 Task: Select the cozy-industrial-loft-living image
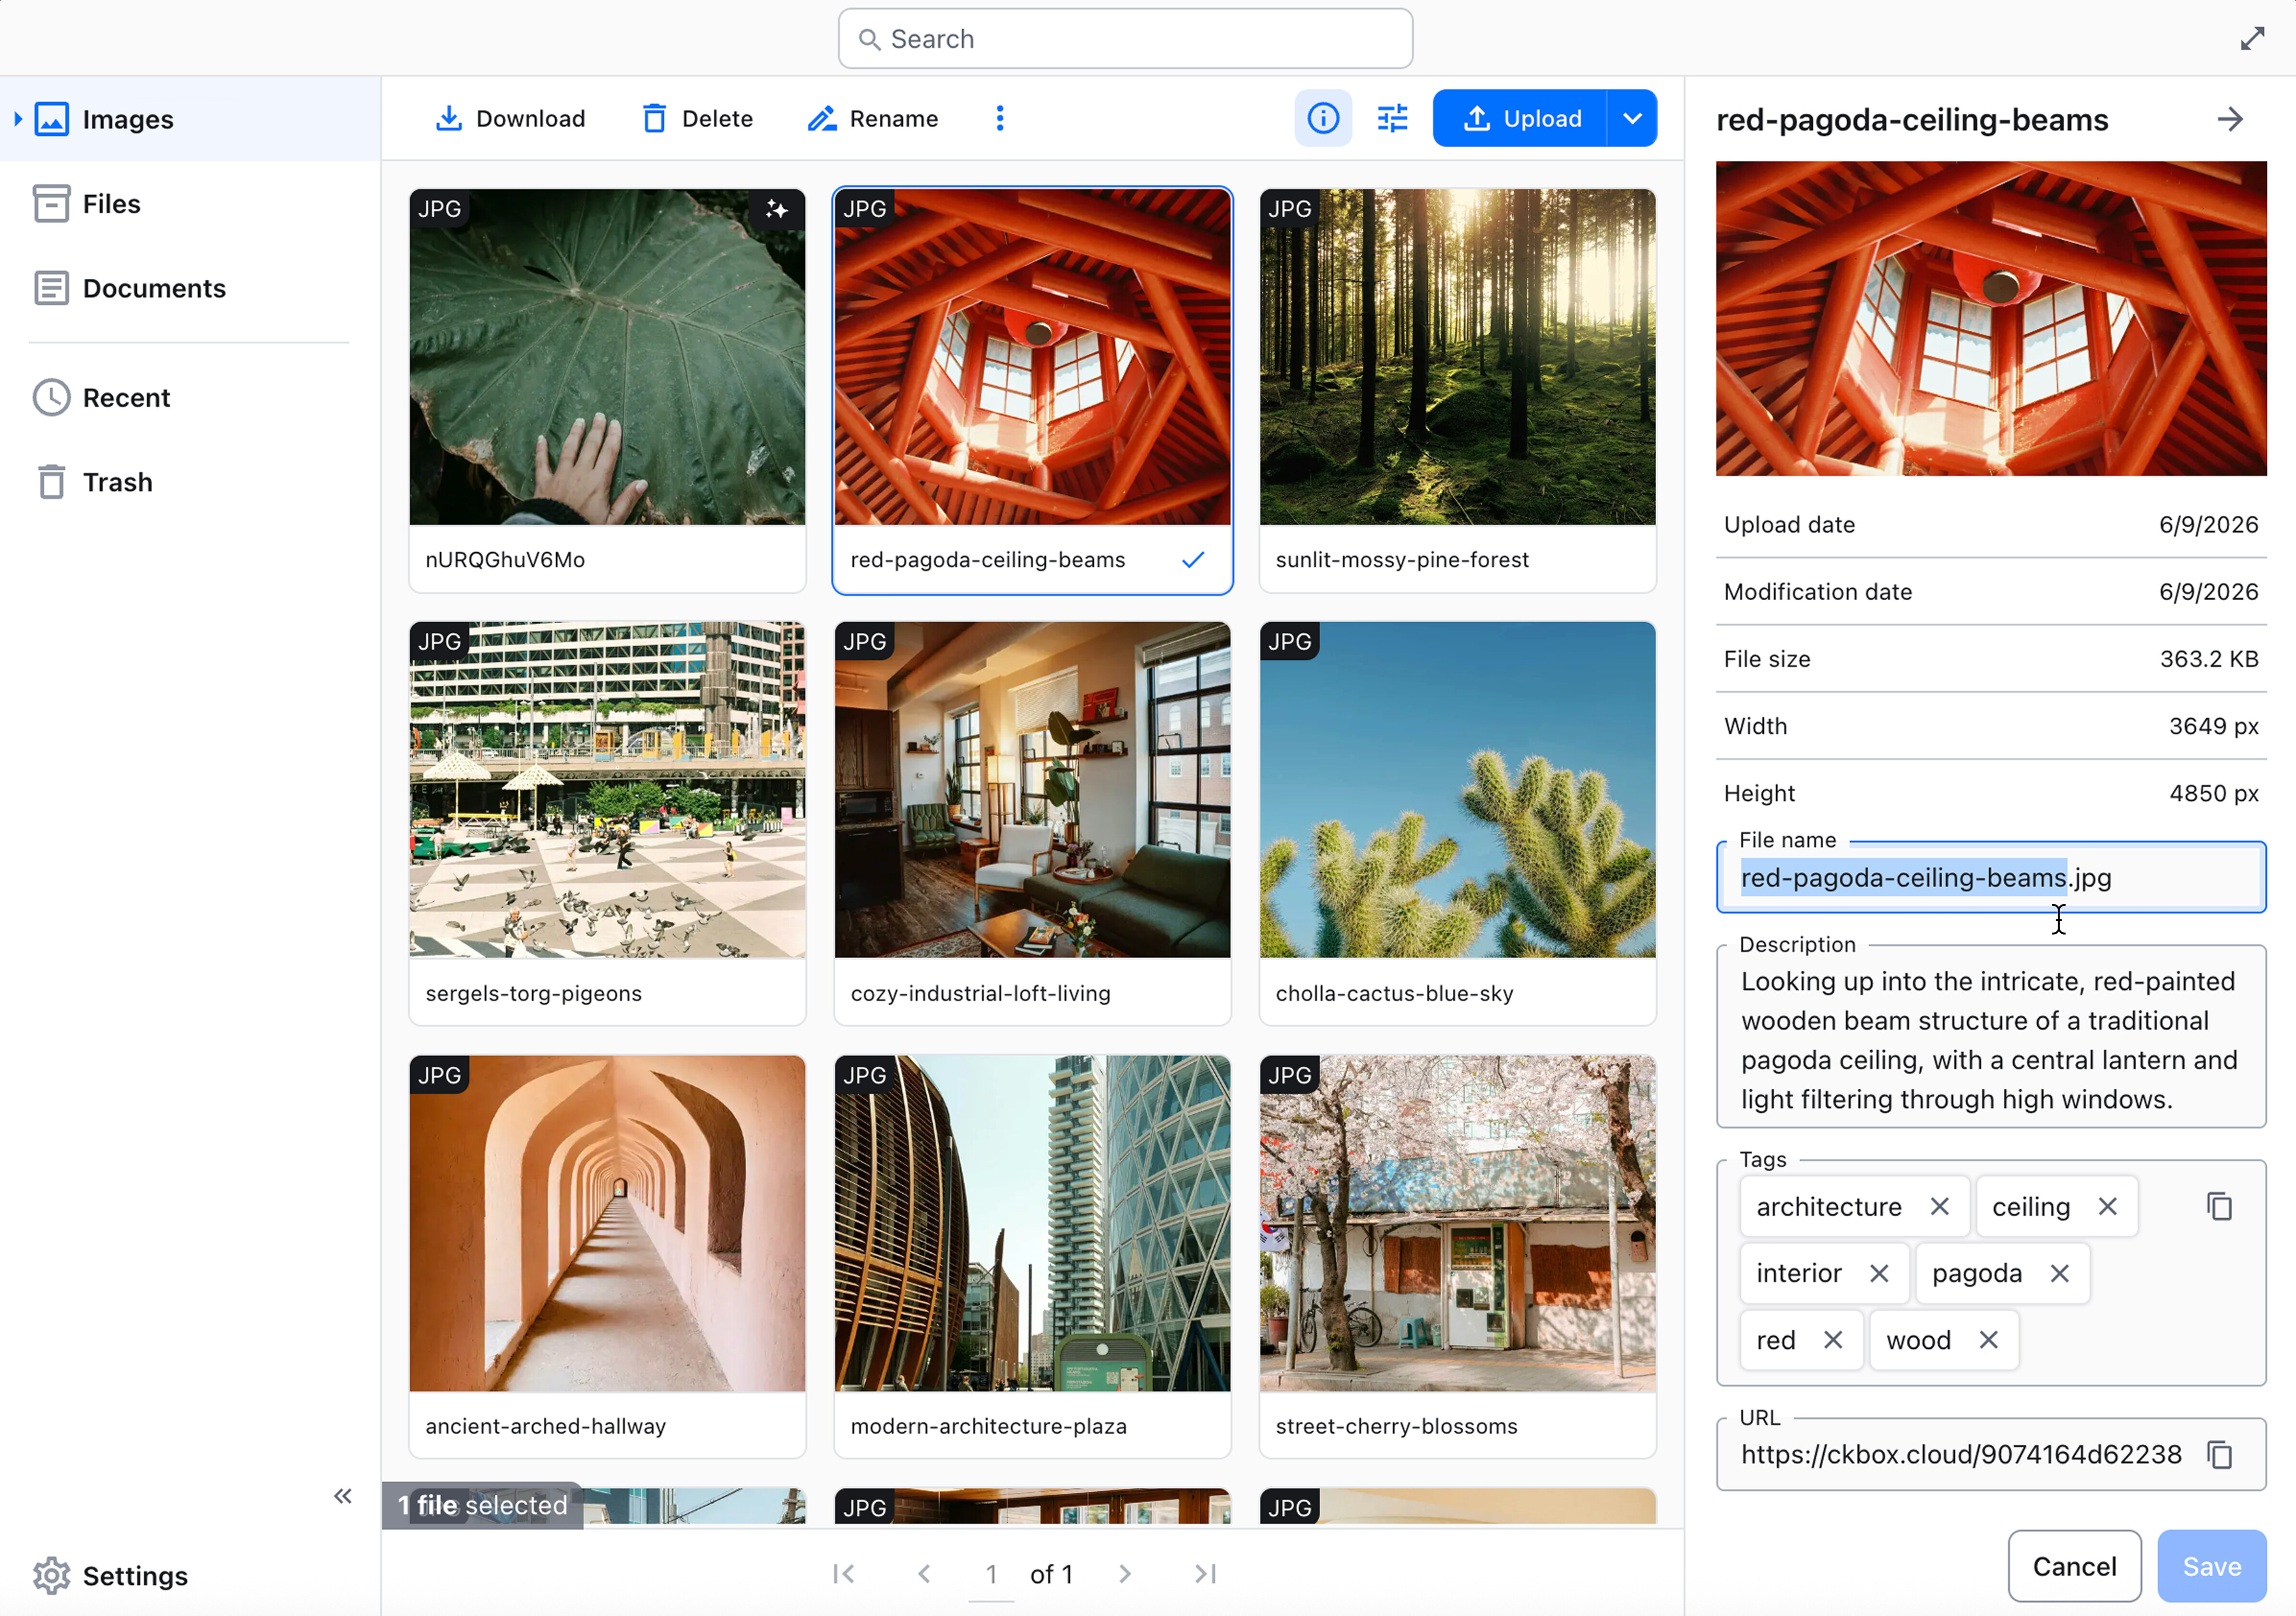1032,790
